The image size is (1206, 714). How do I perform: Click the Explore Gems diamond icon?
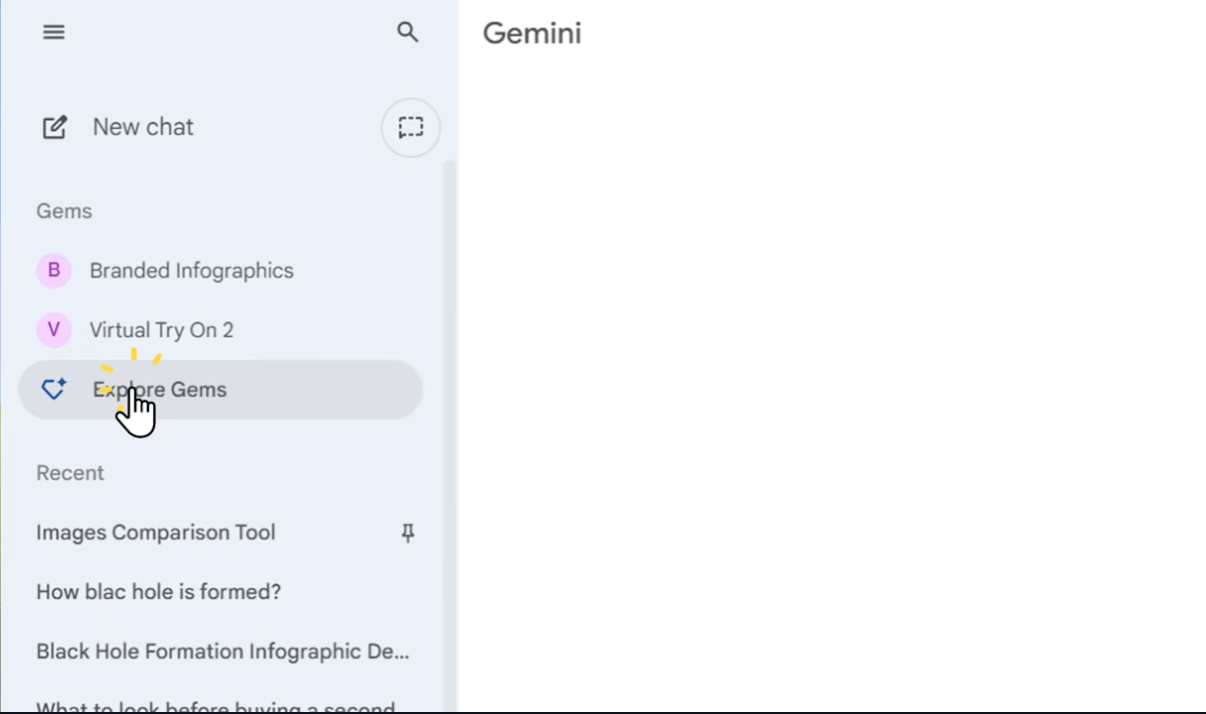54,389
